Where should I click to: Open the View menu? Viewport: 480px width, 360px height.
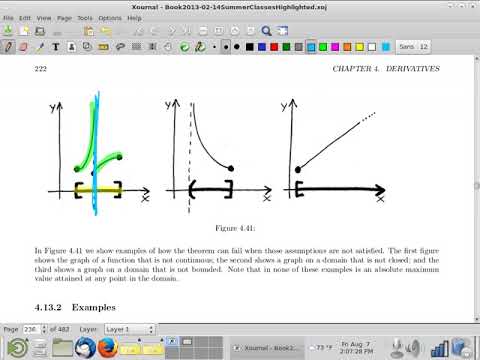(x=44, y=18)
